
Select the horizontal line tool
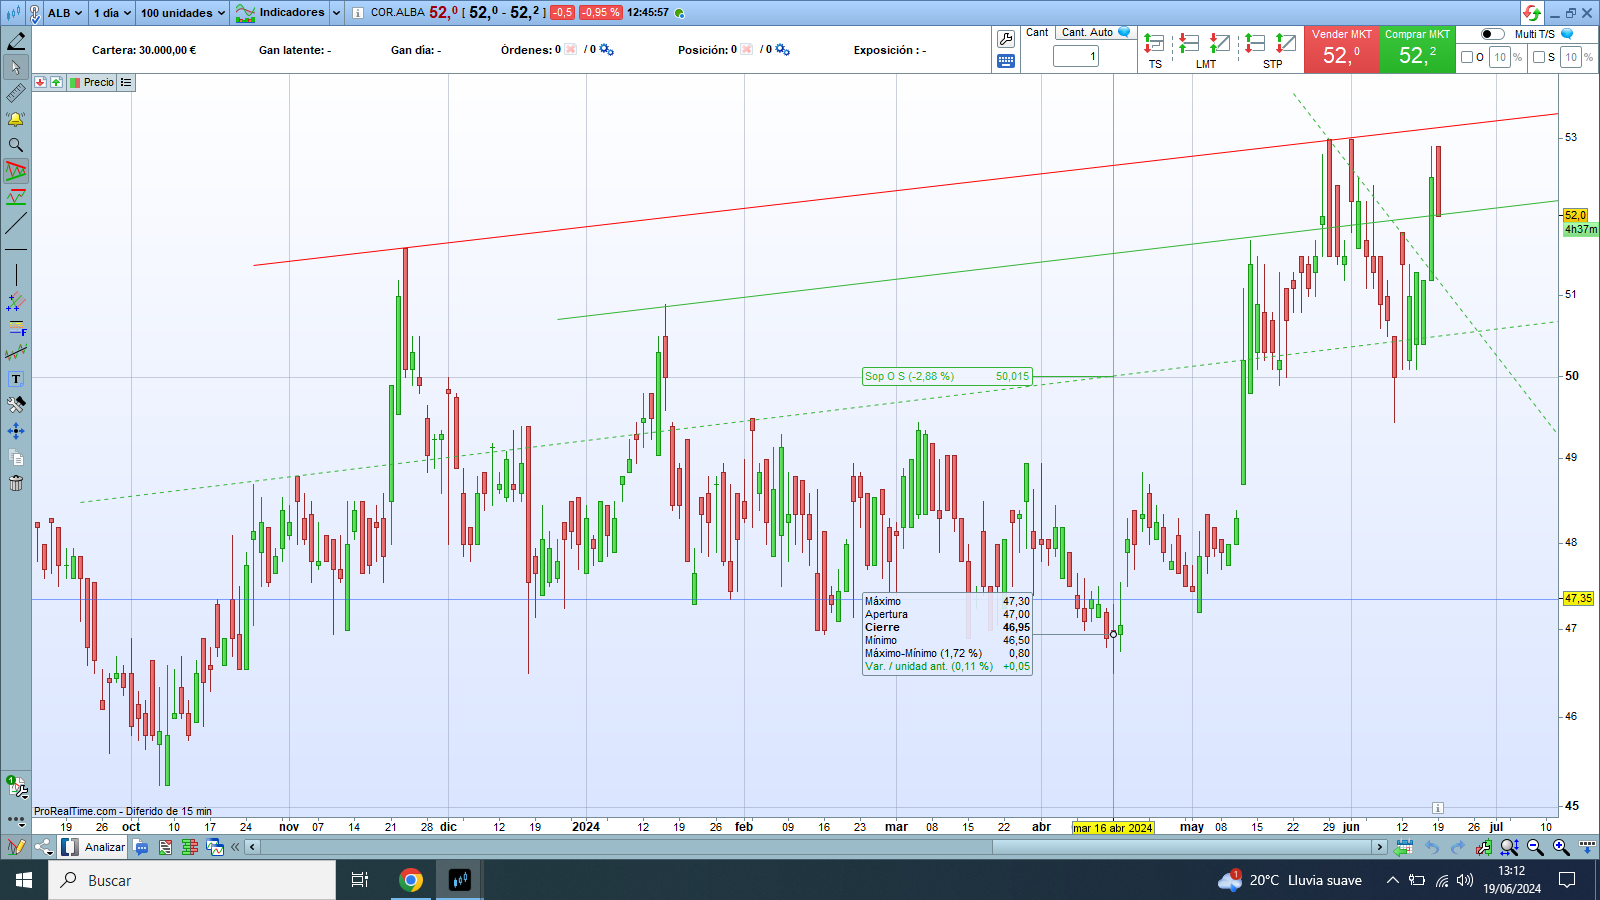click(16, 249)
